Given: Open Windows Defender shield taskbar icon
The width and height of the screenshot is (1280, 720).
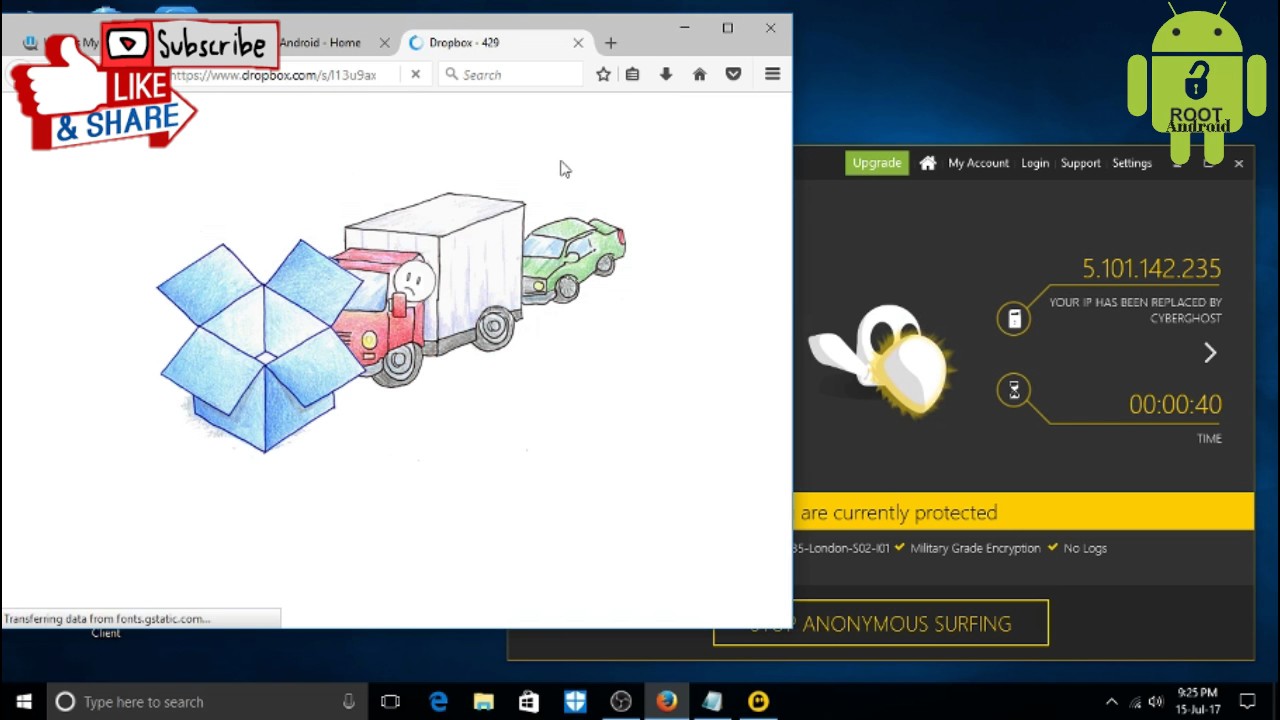Looking at the screenshot, I should [575, 701].
